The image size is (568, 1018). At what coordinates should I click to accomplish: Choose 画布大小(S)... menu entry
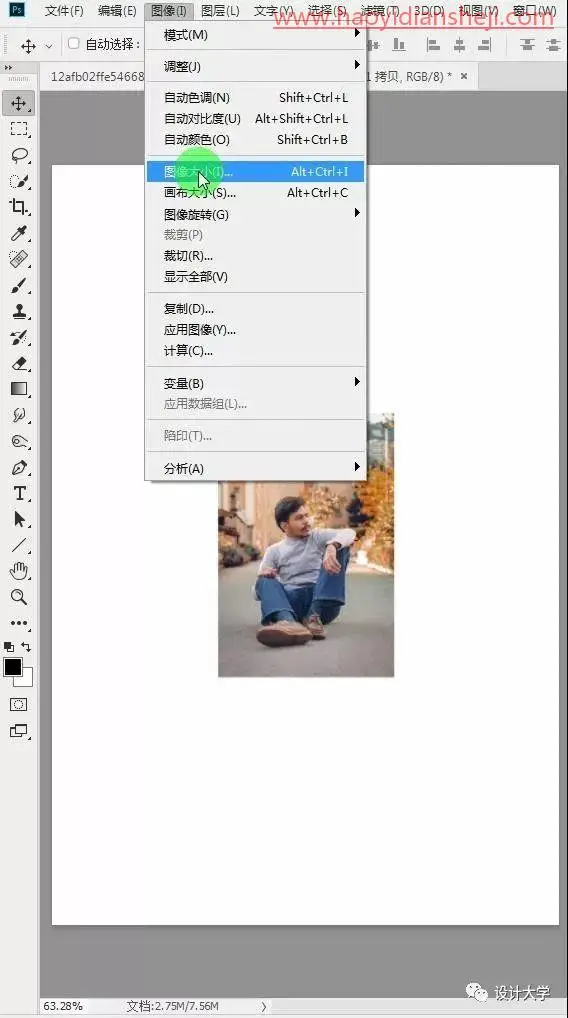pyautogui.click(x=255, y=192)
